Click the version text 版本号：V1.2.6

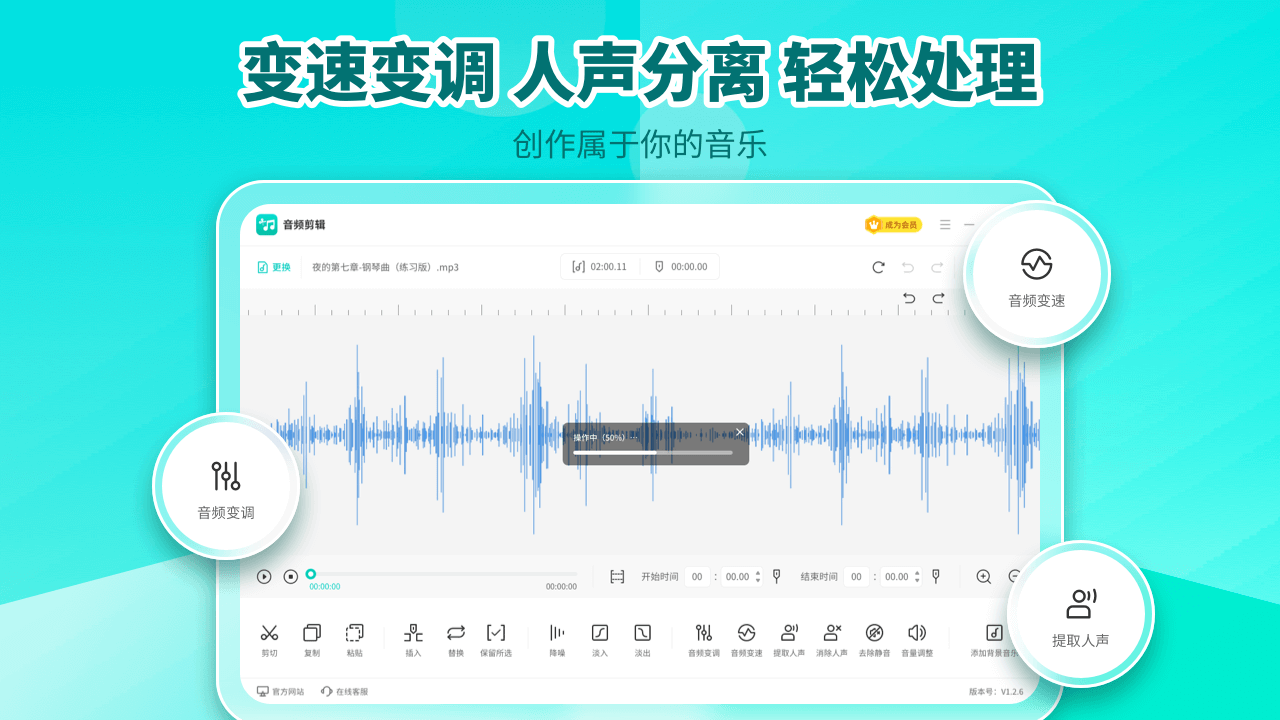click(996, 691)
